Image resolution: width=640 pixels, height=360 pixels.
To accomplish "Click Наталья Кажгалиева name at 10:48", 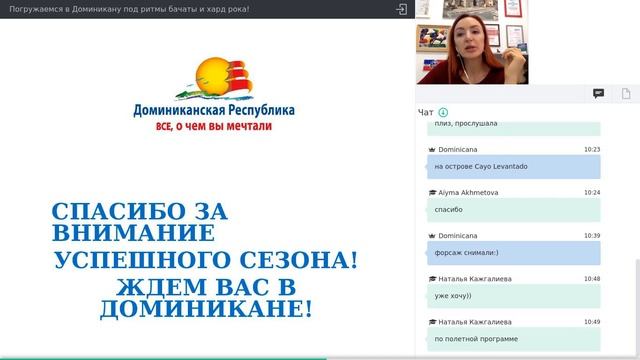I will [475, 279].
